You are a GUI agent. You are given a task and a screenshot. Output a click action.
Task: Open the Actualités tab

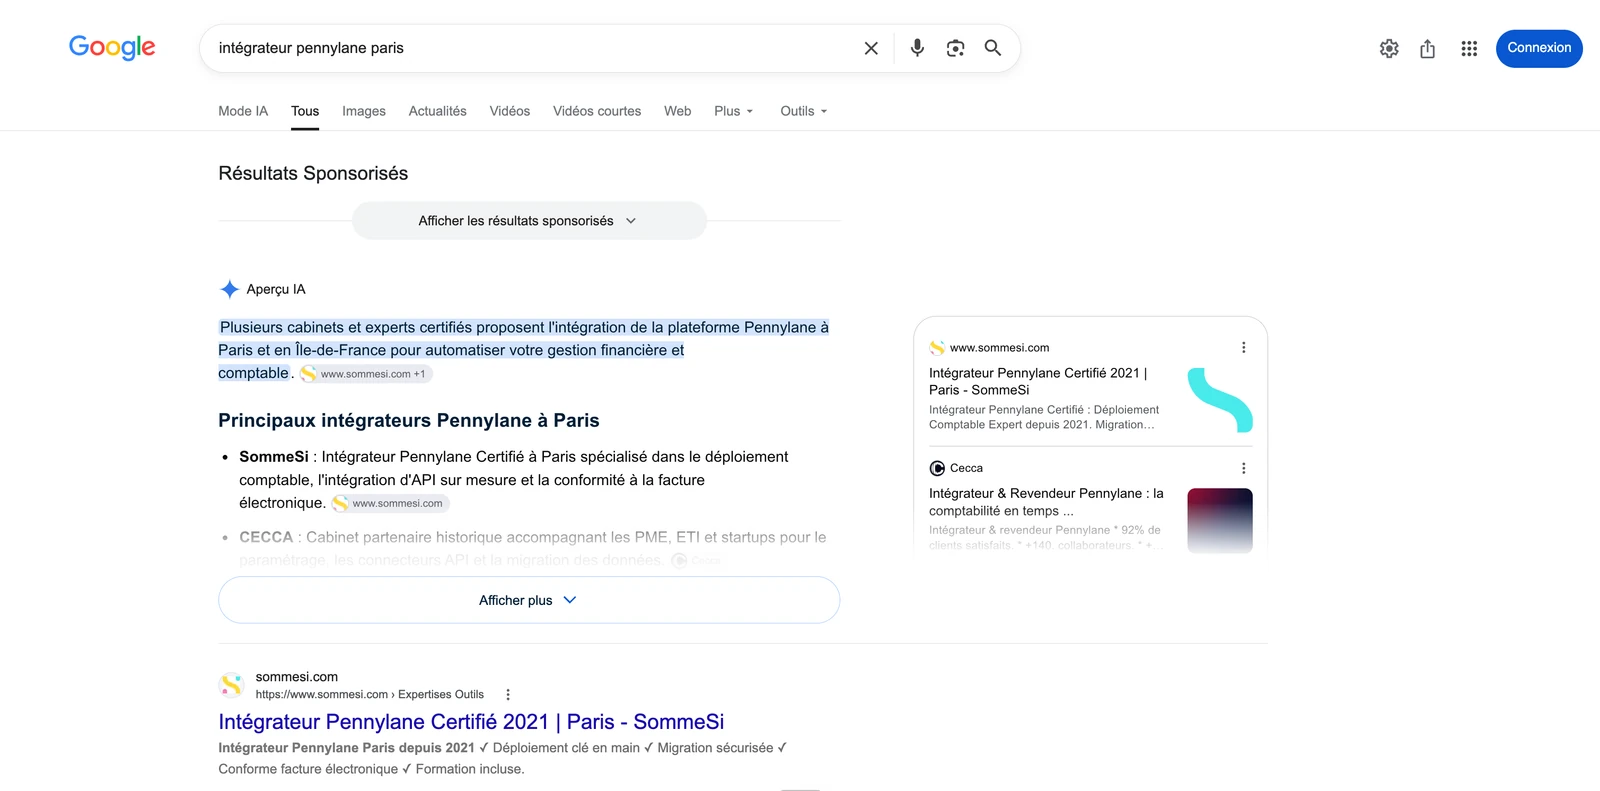coord(437,111)
